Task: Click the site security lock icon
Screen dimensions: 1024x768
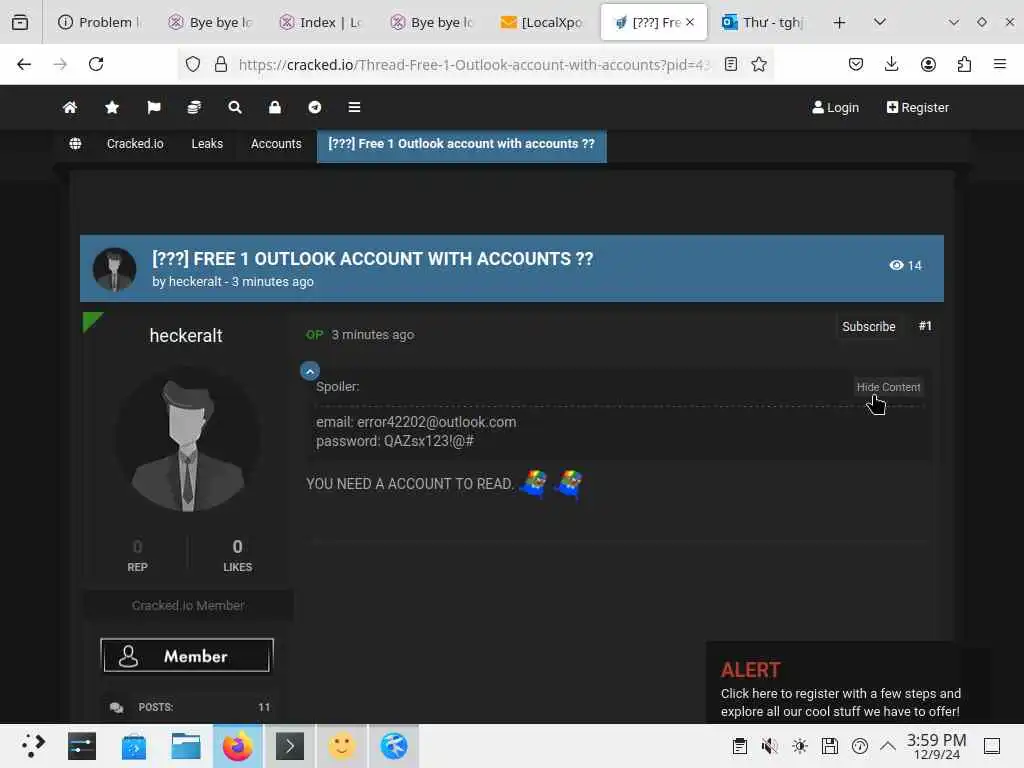Action: (221, 64)
